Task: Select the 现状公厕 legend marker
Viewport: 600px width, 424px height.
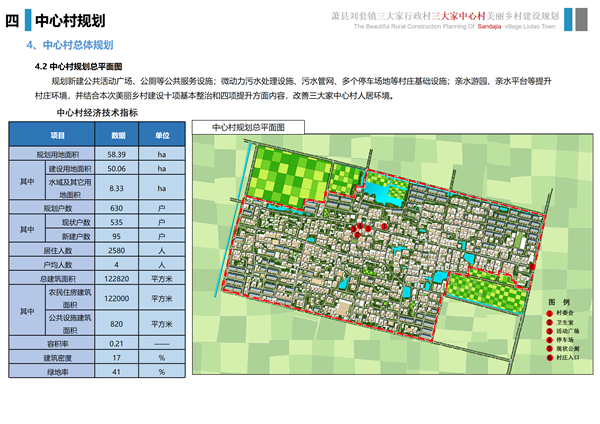Action: coord(550,349)
